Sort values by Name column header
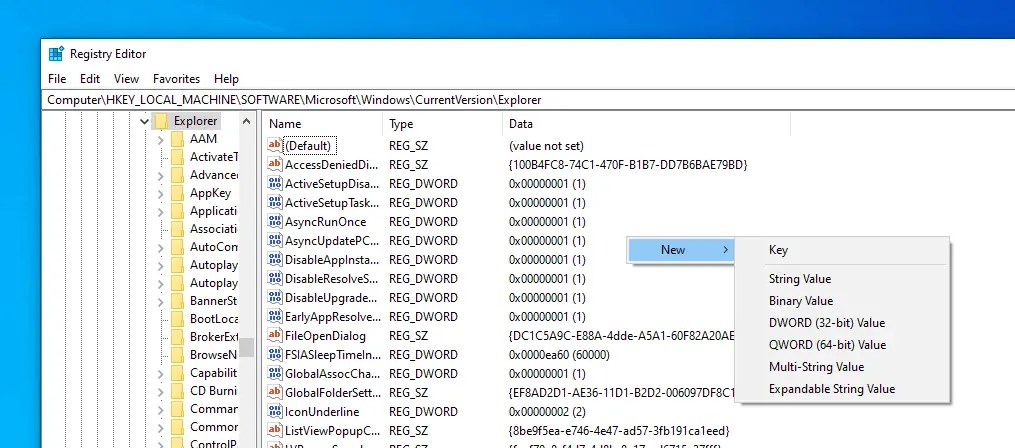1015x448 pixels. tap(320, 124)
